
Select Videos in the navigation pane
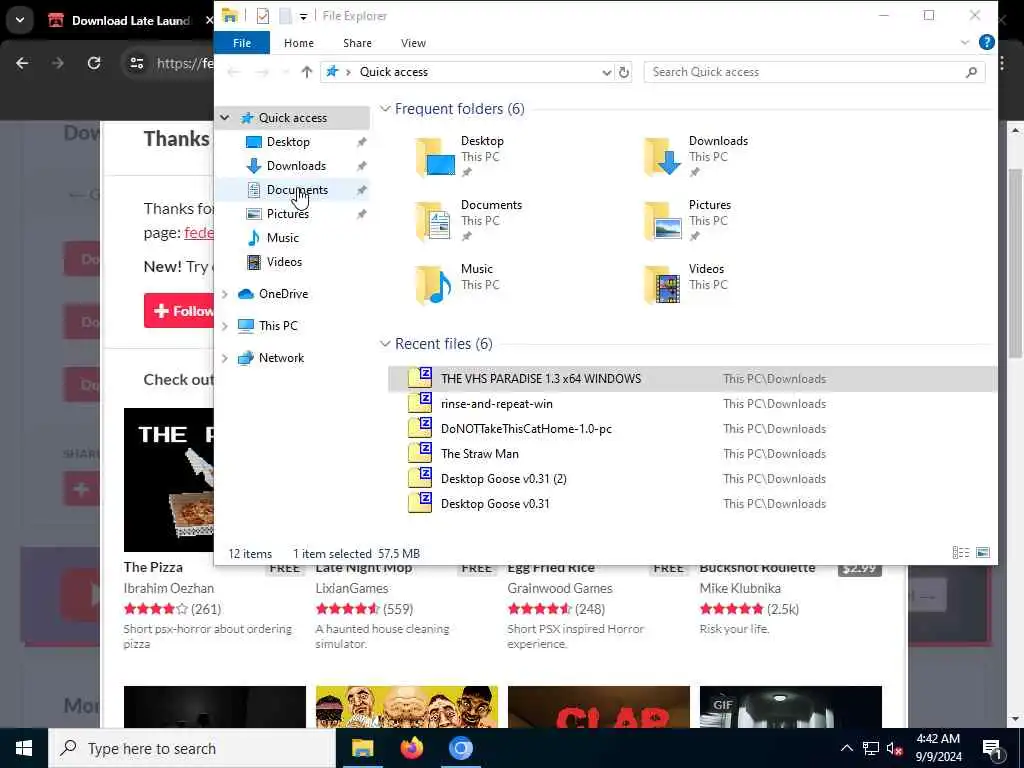[284, 262]
